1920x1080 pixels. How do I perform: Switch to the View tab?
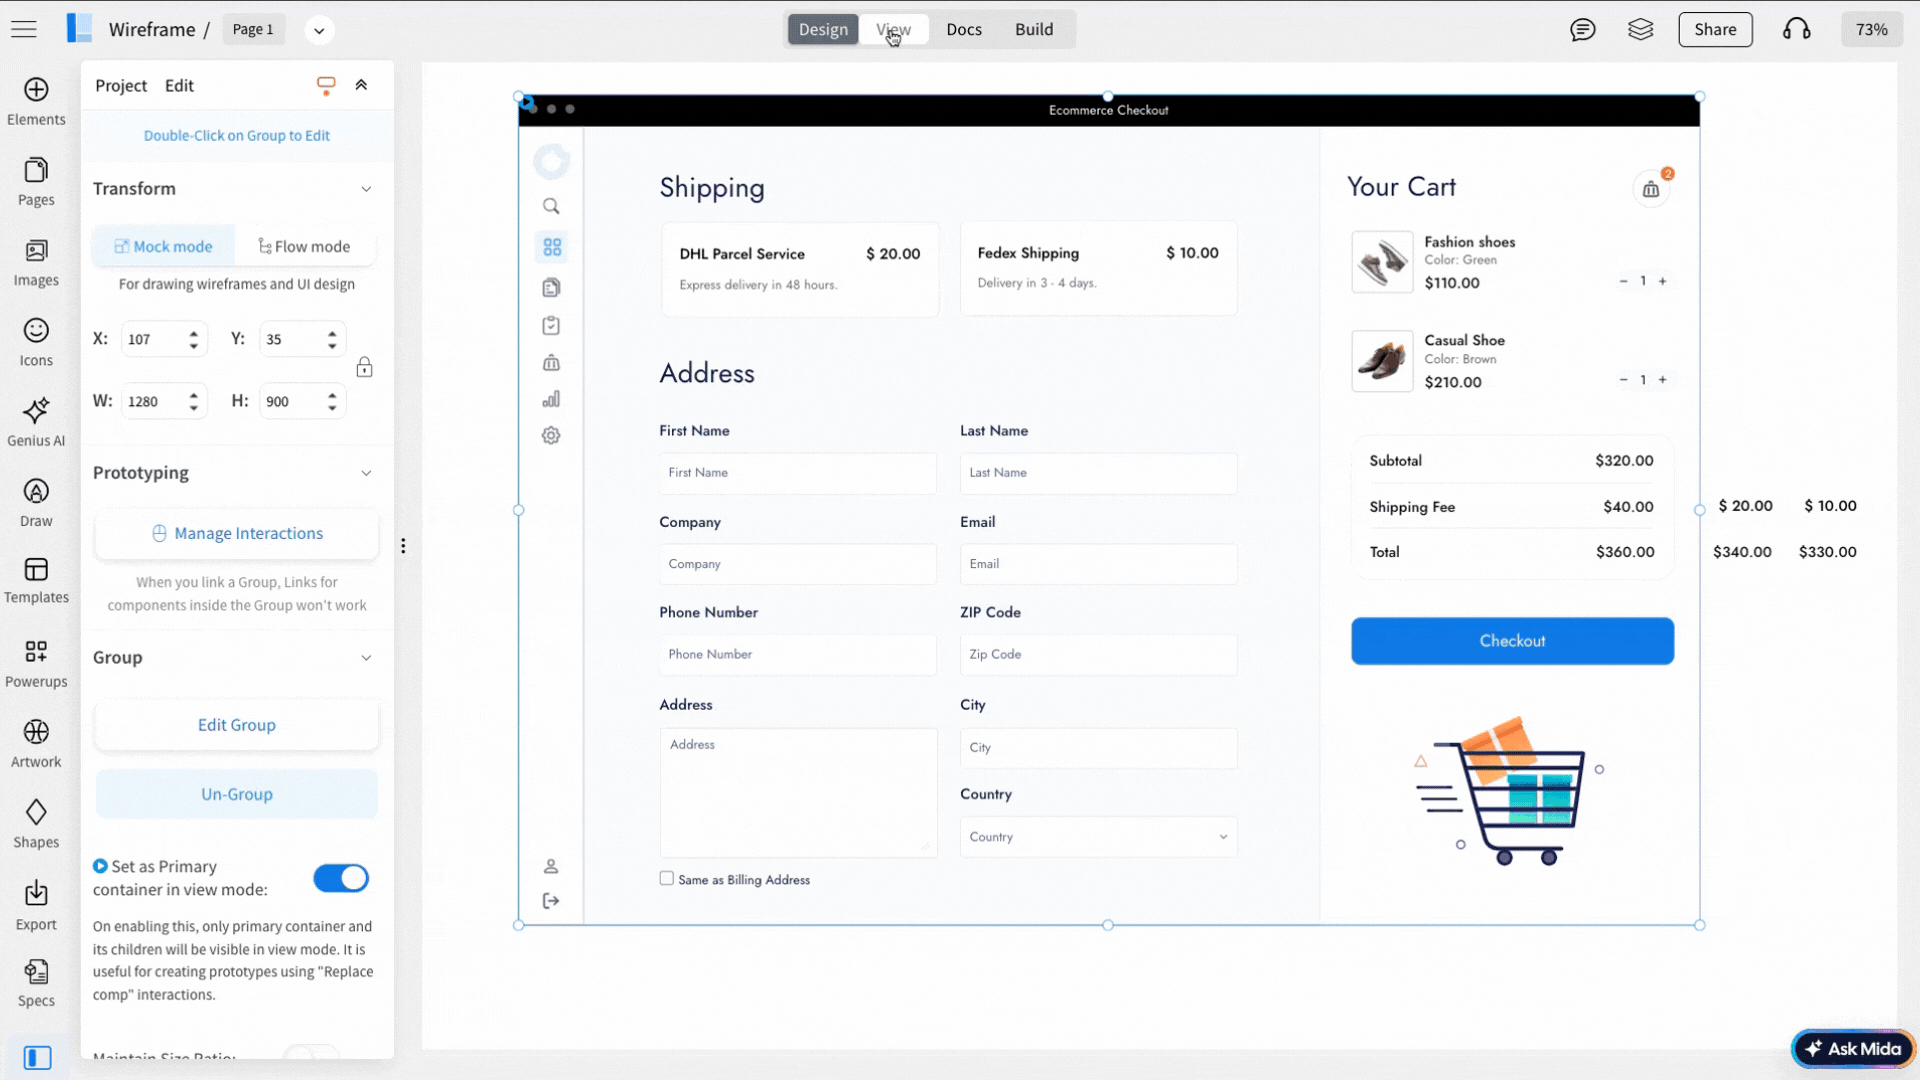(x=893, y=30)
